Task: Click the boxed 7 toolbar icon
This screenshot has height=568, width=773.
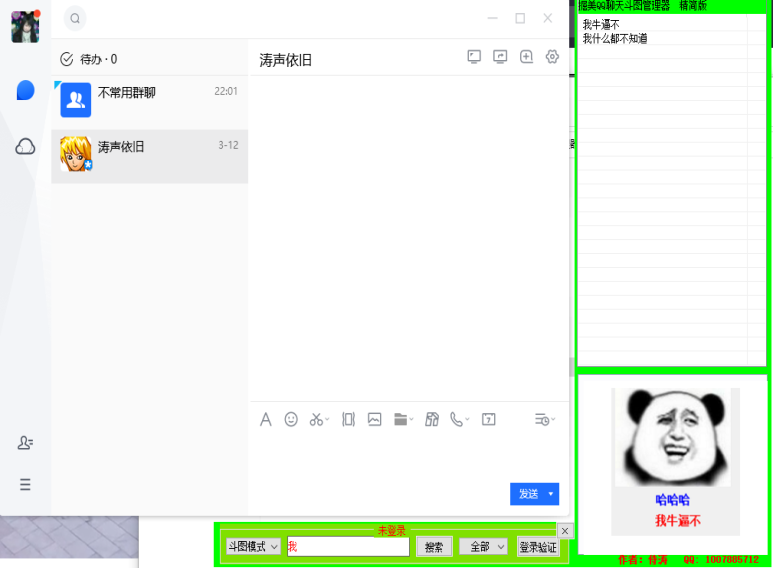Action: (489, 420)
